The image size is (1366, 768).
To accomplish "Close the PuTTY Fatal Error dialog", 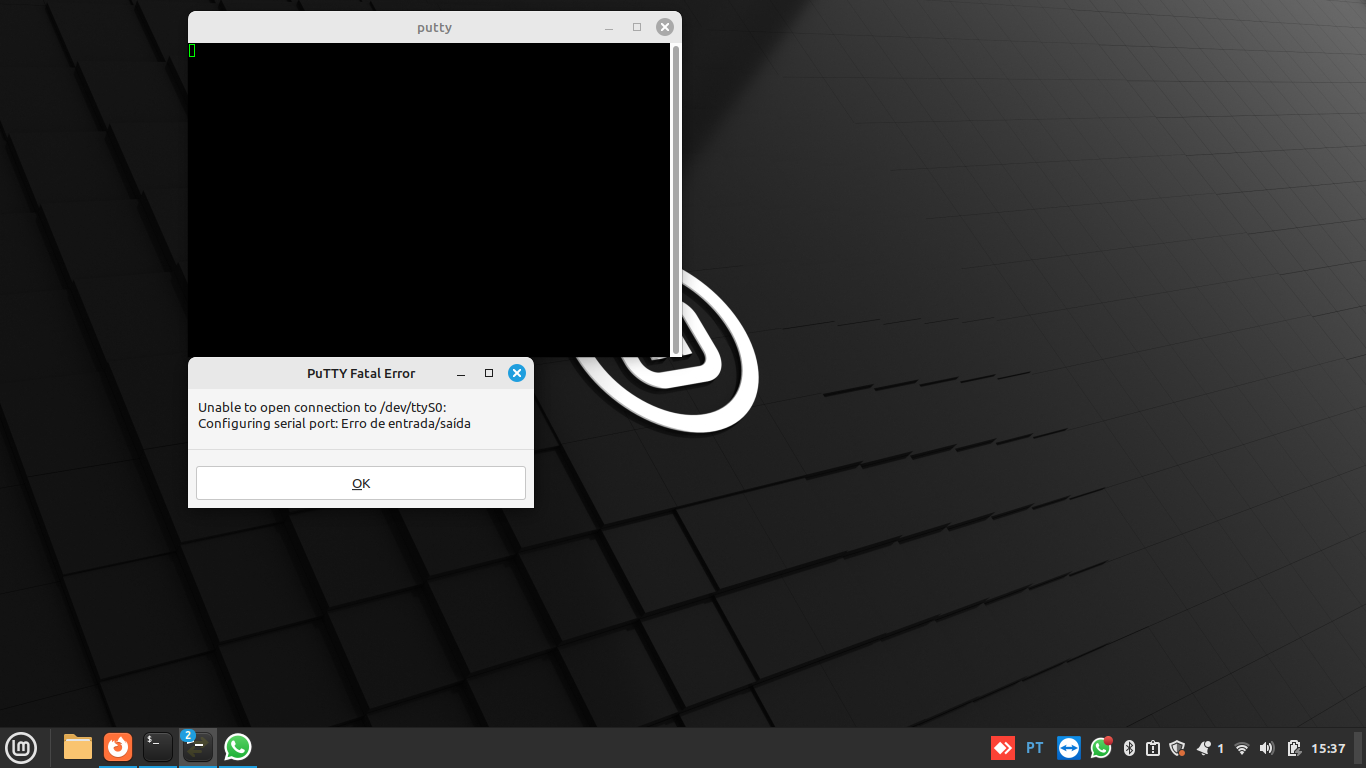I will coord(517,373).
